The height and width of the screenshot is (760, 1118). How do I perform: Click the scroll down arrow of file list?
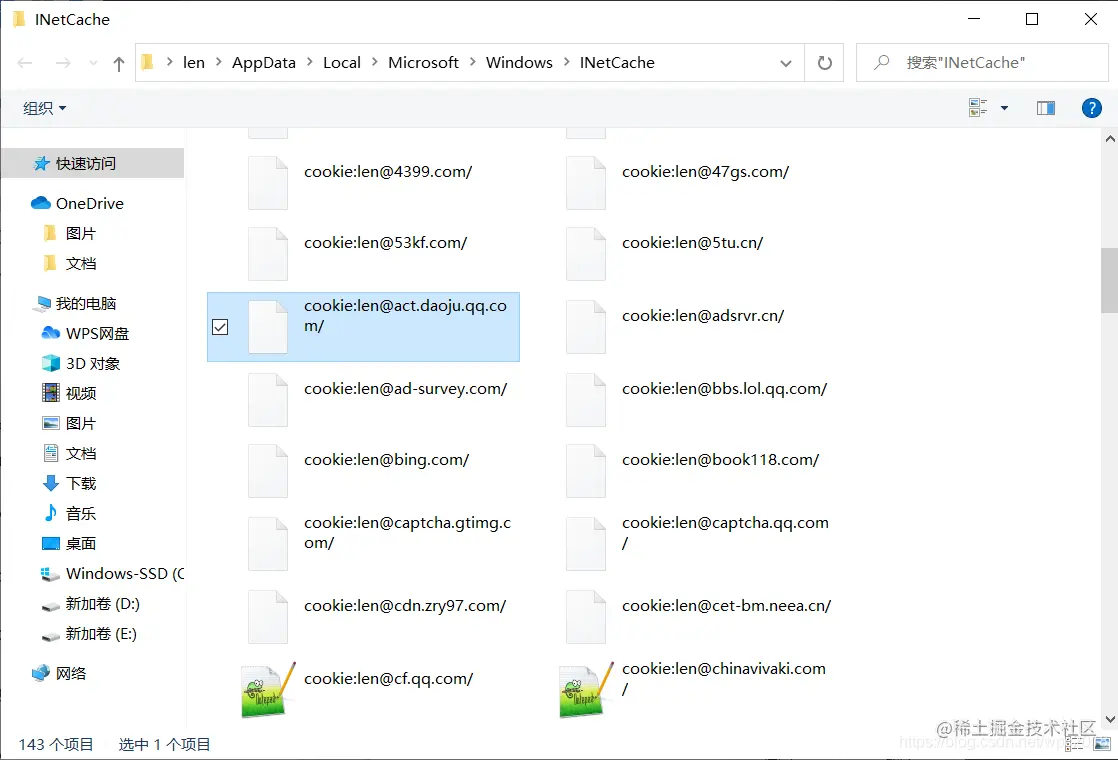1109,719
